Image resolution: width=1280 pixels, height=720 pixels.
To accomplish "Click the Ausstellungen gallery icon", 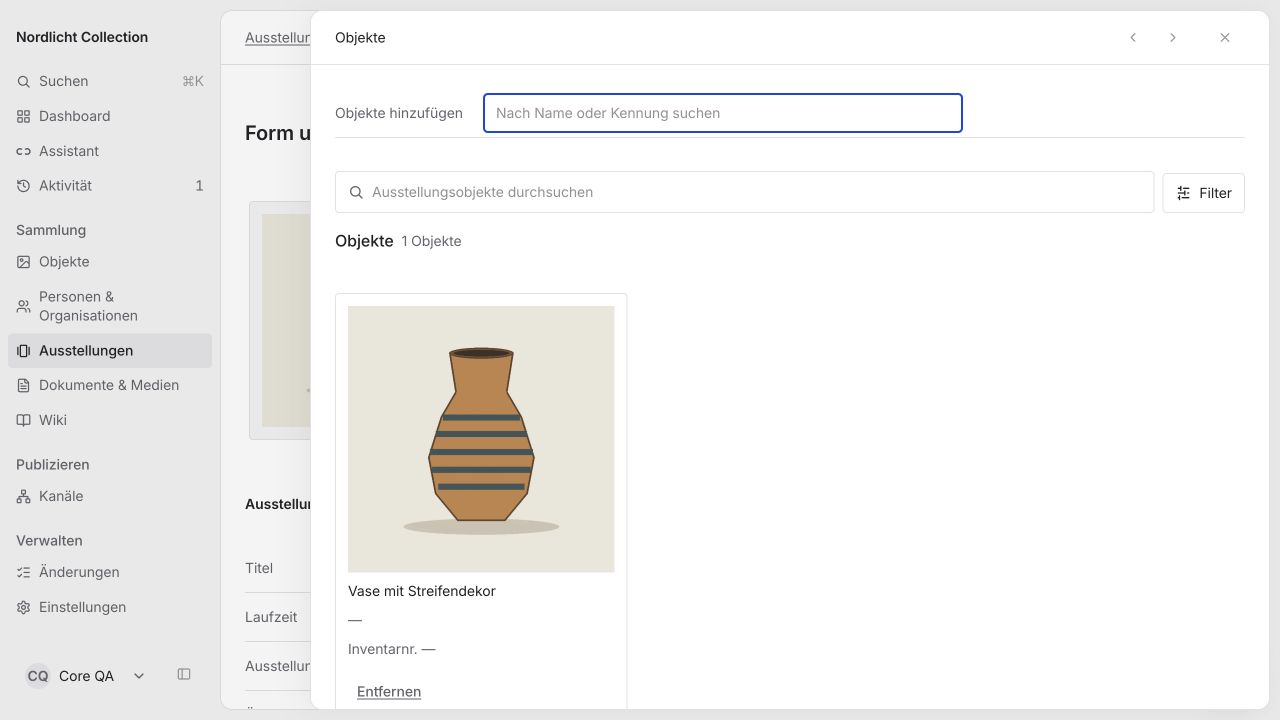I will (24, 351).
